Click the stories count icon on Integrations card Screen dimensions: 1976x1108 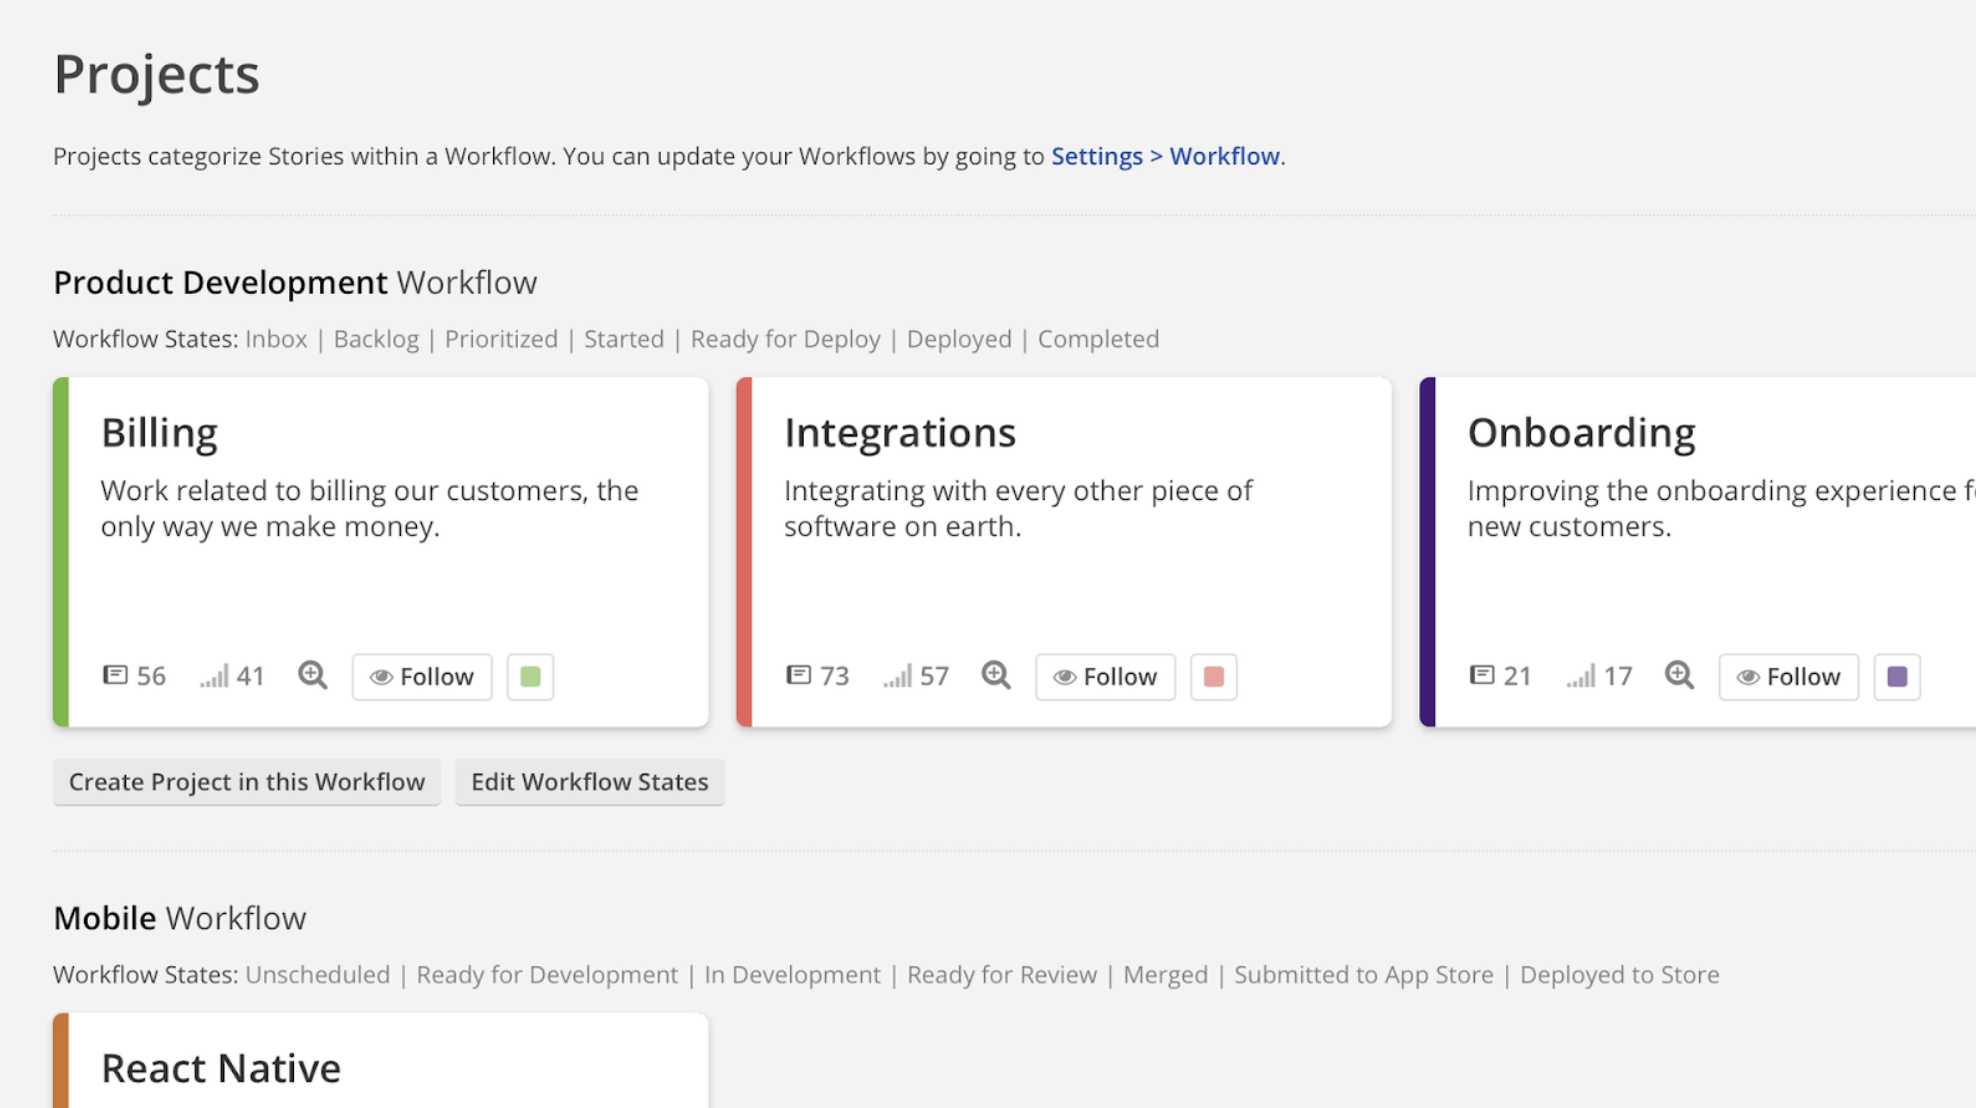(799, 676)
